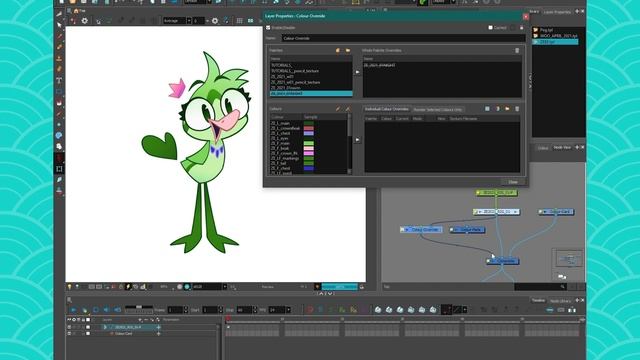Click the pink crown_thi colour sample swatch
Viewport: 640px width, 360px height.
309,153
